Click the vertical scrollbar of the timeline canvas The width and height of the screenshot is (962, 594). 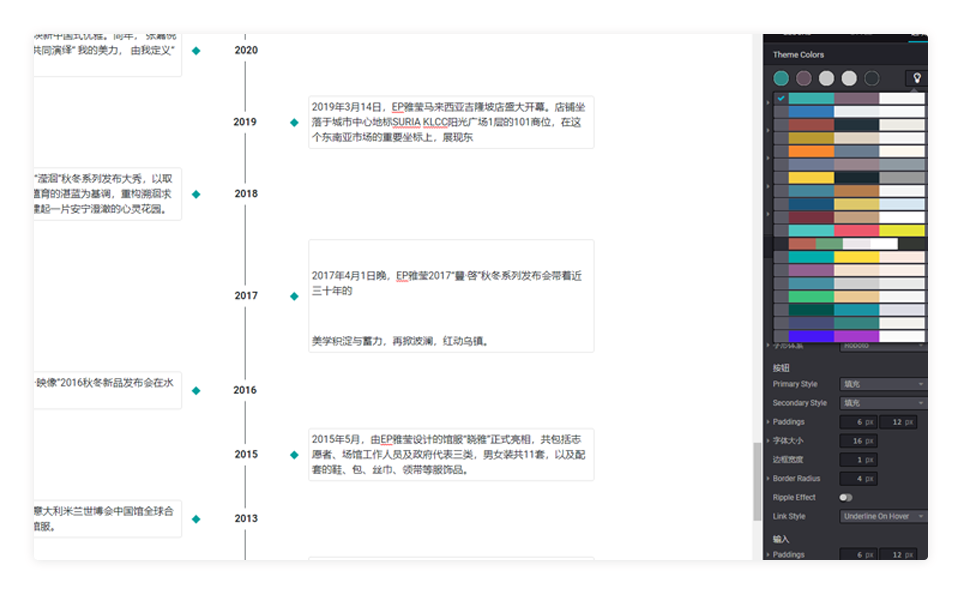[756, 480]
